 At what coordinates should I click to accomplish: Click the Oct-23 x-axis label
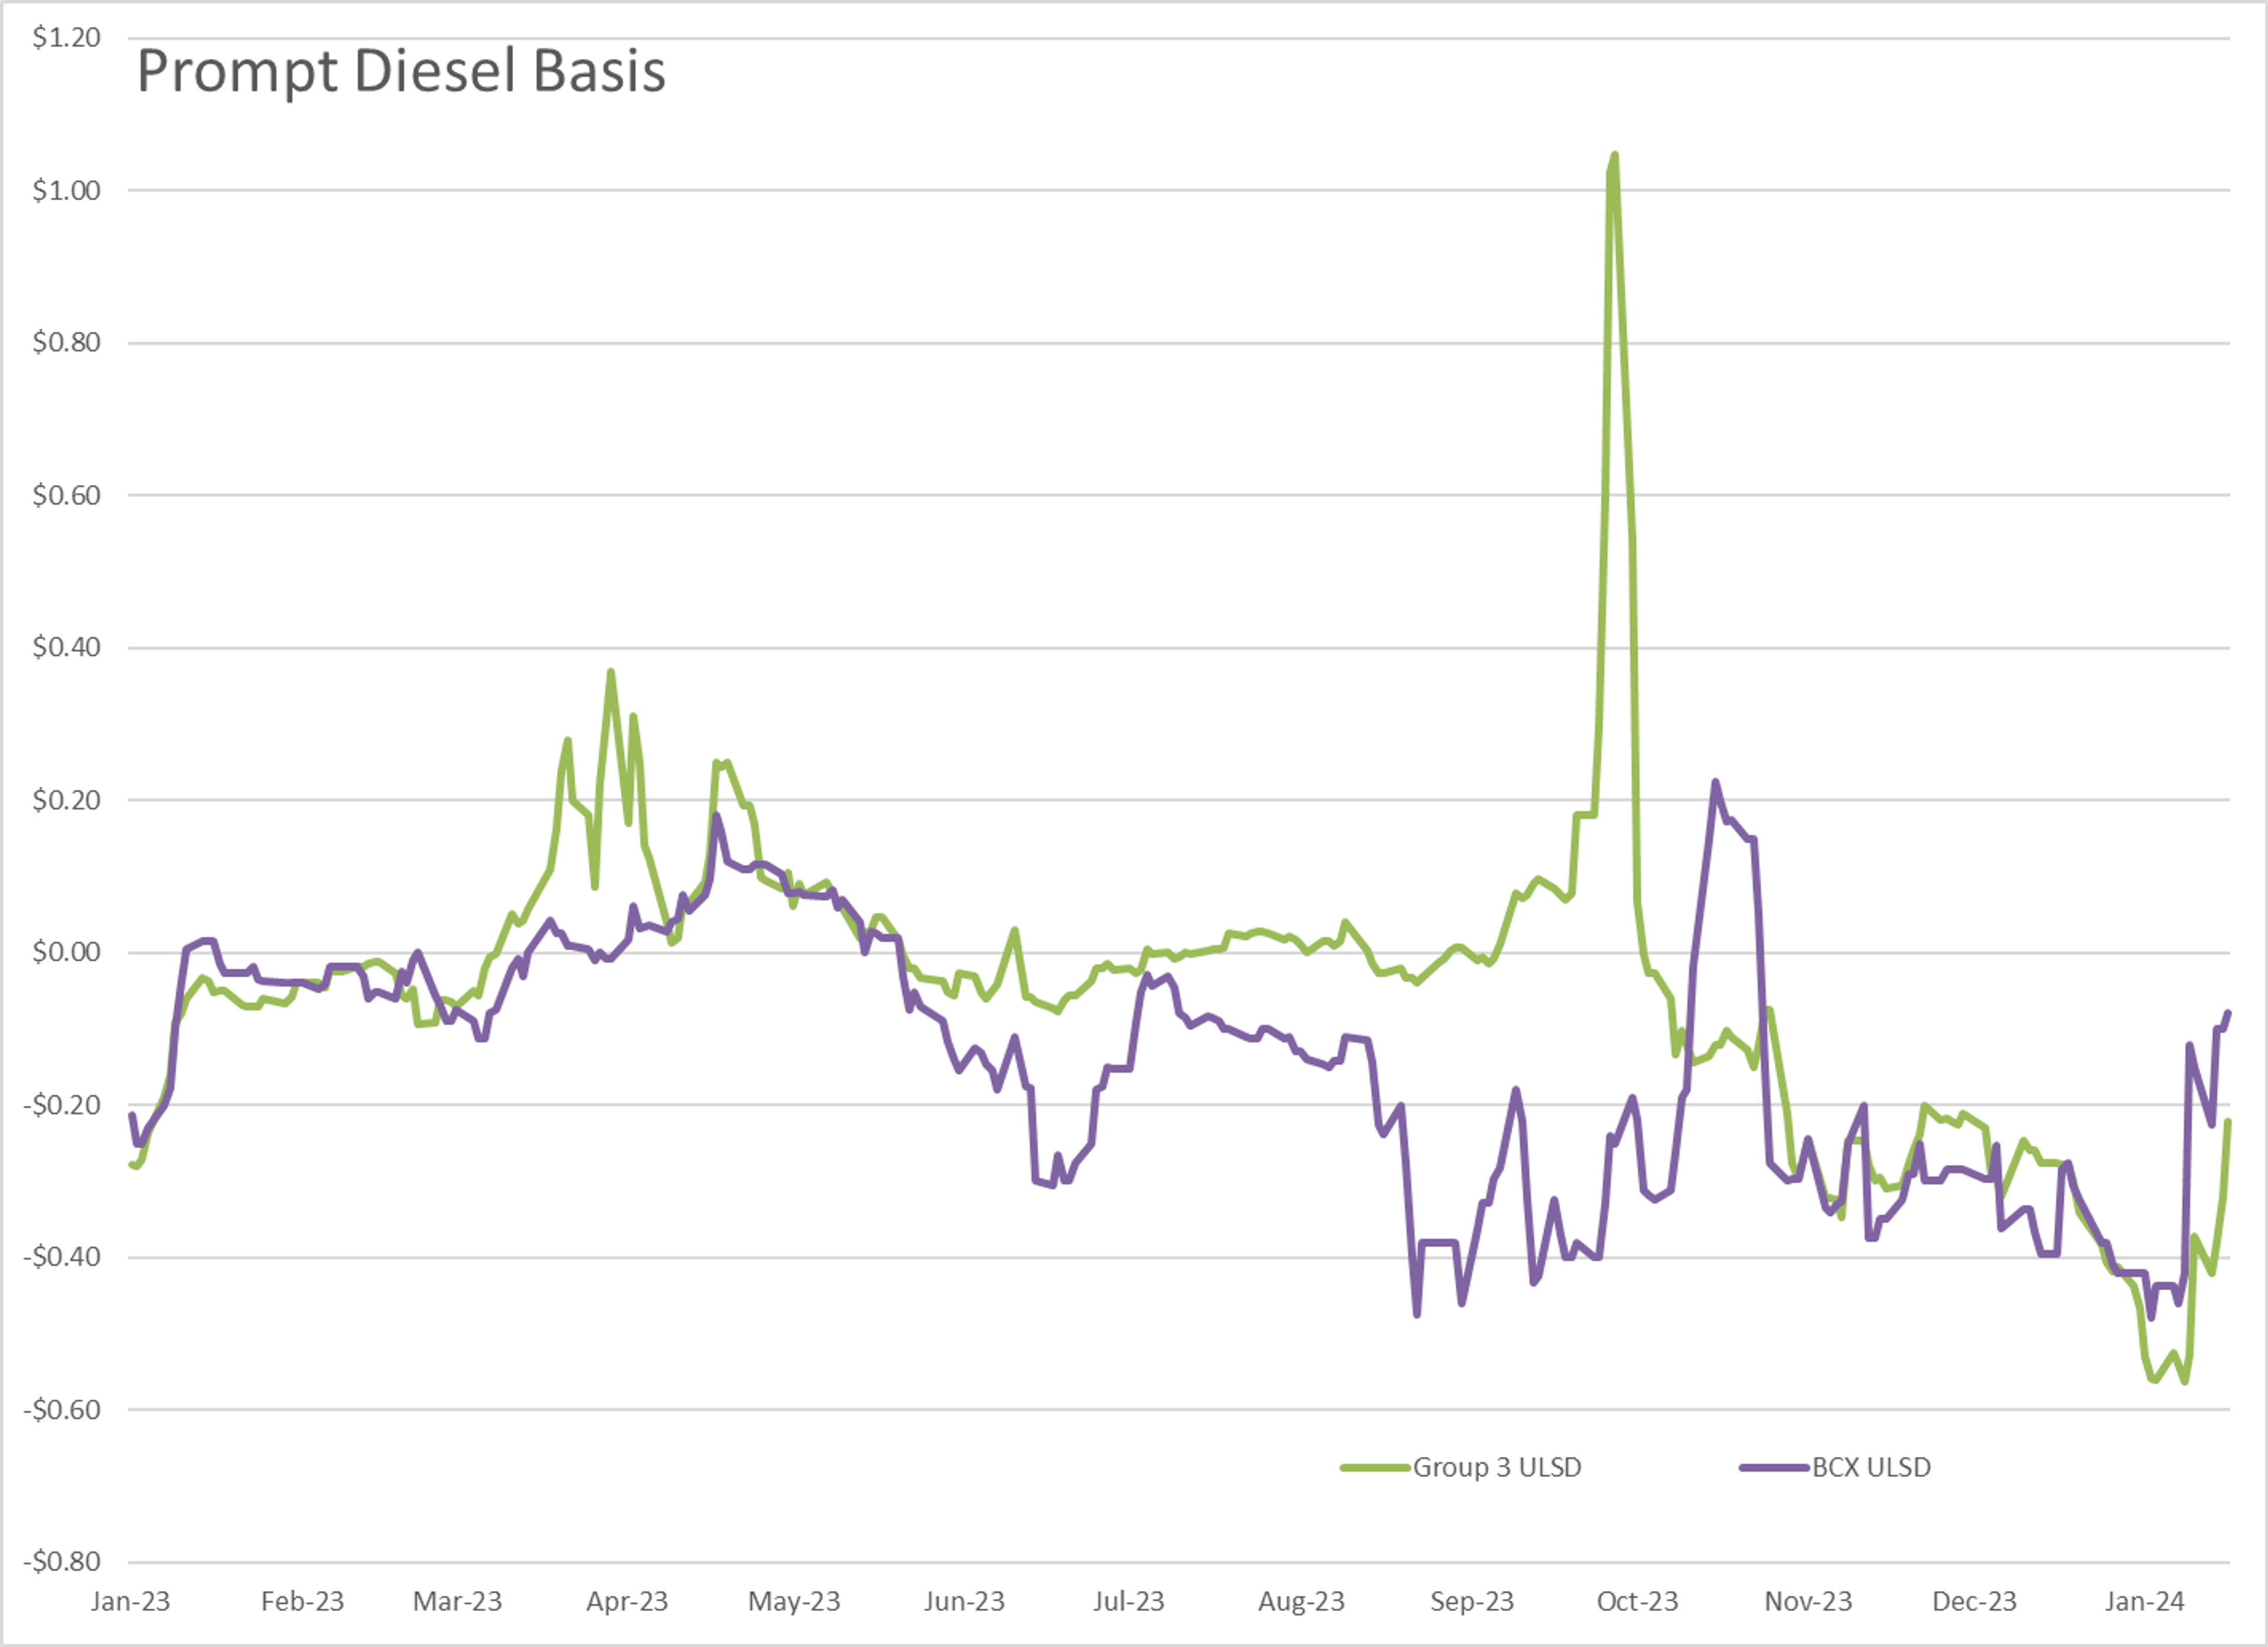click(x=1637, y=1601)
